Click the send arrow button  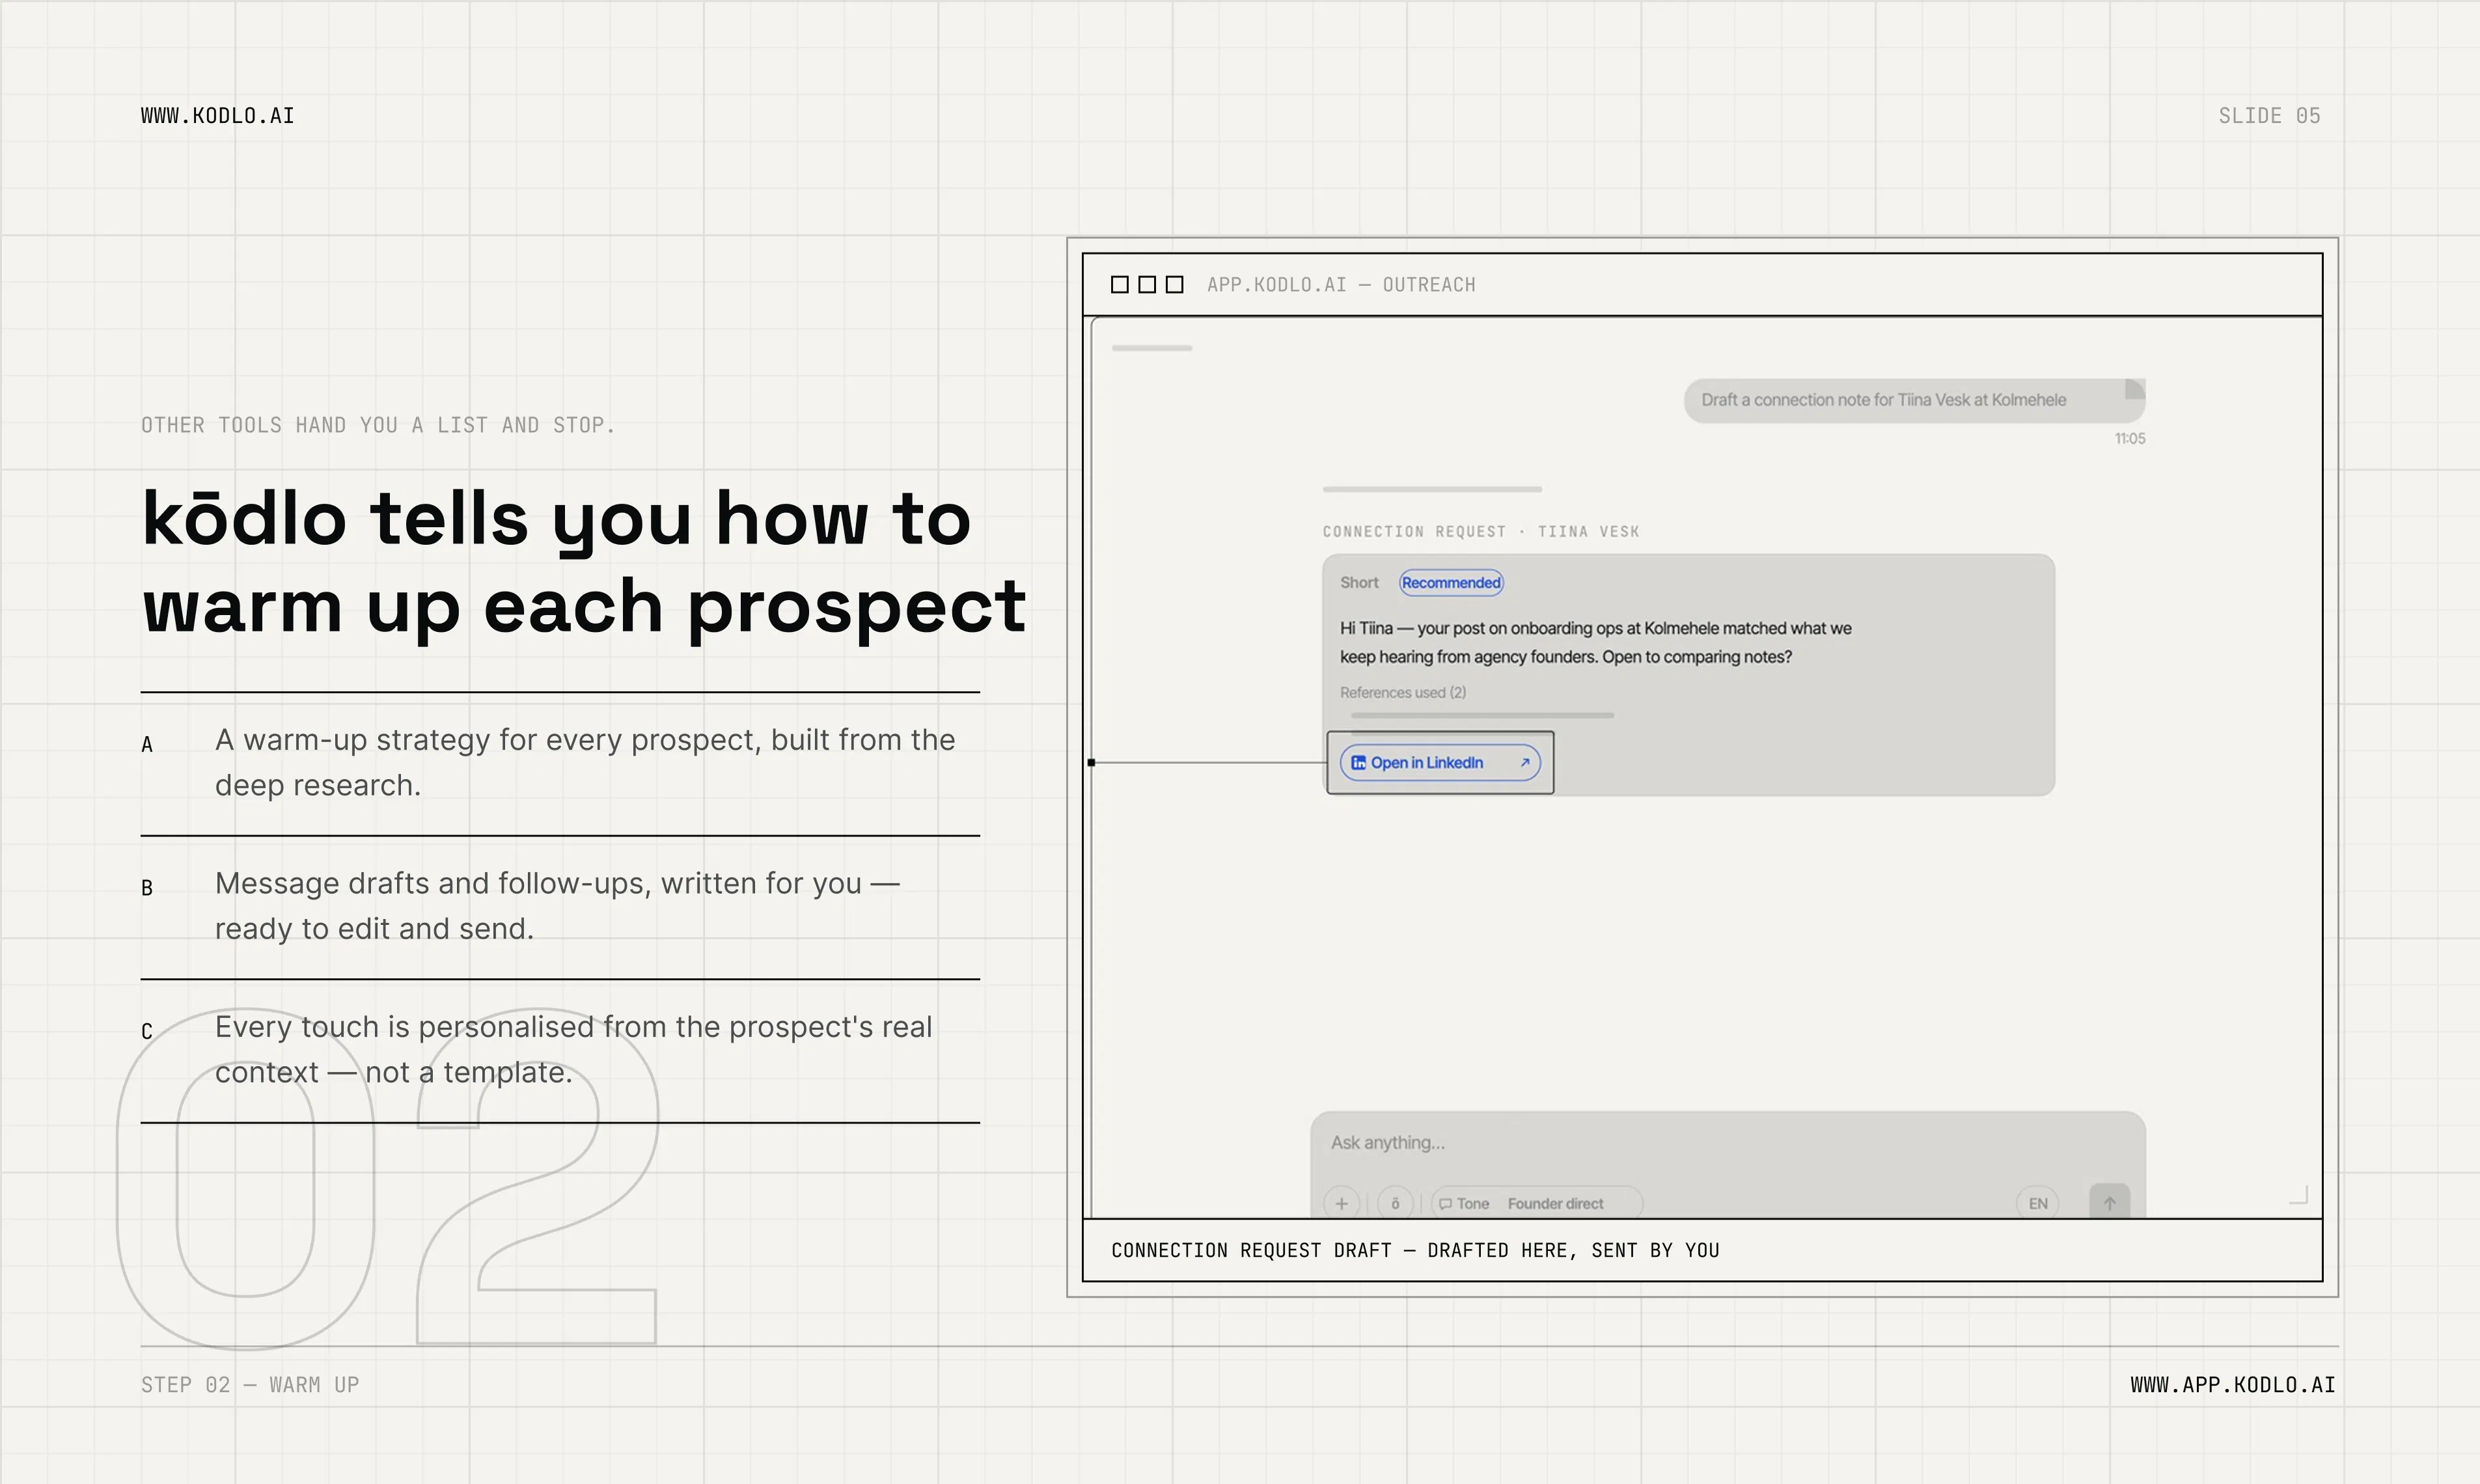pyautogui.click(x=2110, y=1202)
